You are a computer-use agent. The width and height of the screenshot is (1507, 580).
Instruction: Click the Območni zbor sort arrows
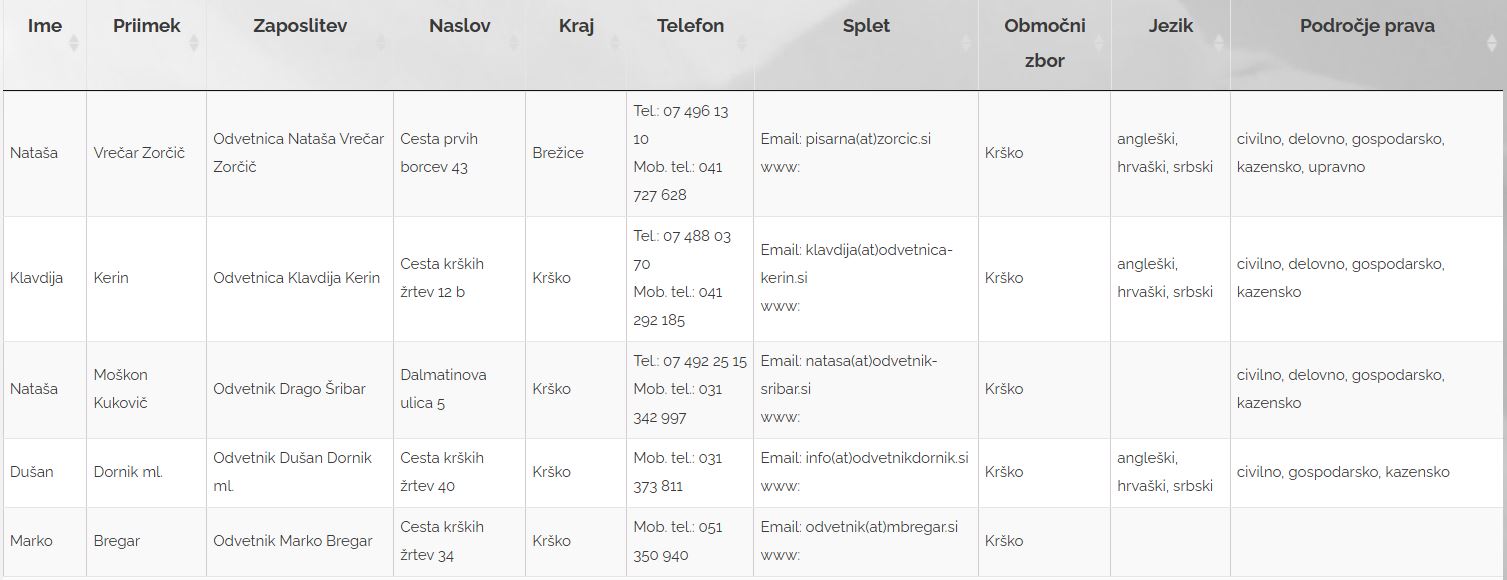(1098, 43)
